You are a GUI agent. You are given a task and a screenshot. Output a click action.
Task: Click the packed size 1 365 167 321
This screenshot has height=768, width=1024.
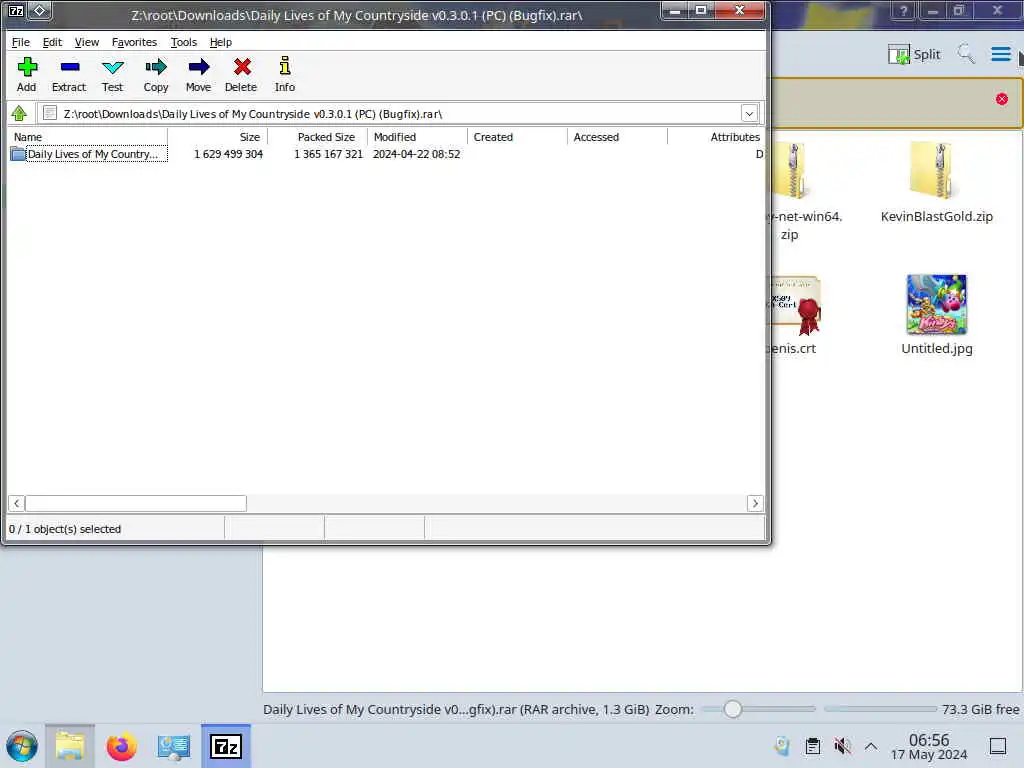(328, 154)
